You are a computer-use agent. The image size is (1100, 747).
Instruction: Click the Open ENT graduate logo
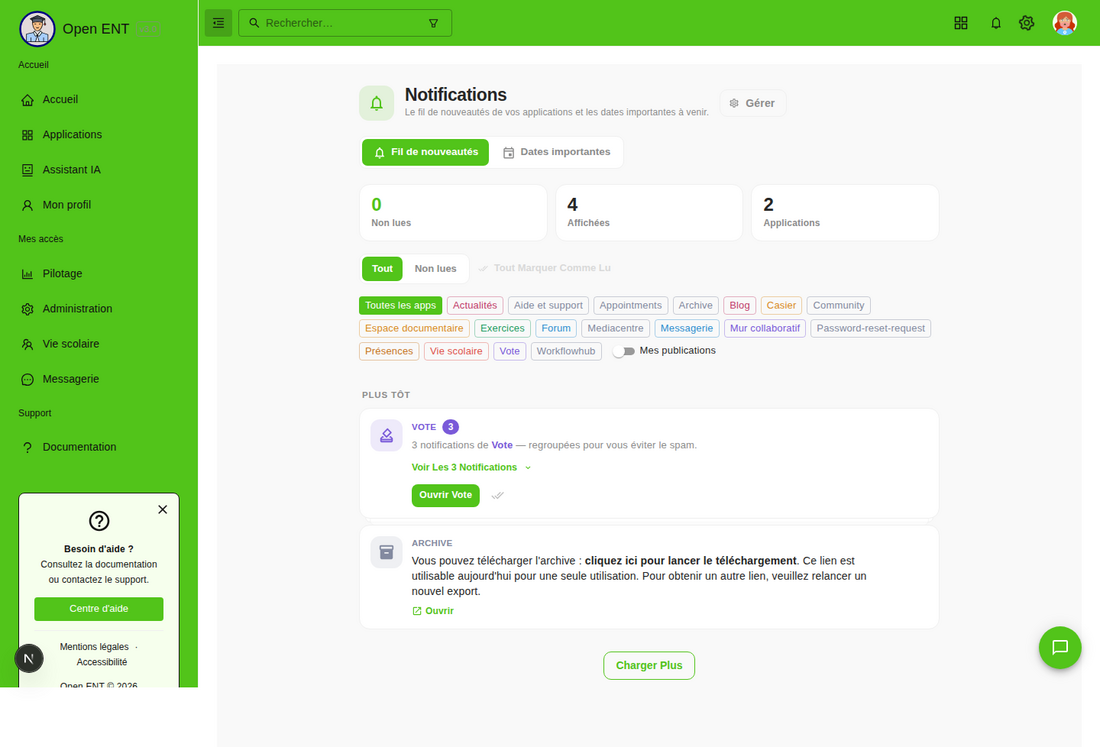coord(37,29)
